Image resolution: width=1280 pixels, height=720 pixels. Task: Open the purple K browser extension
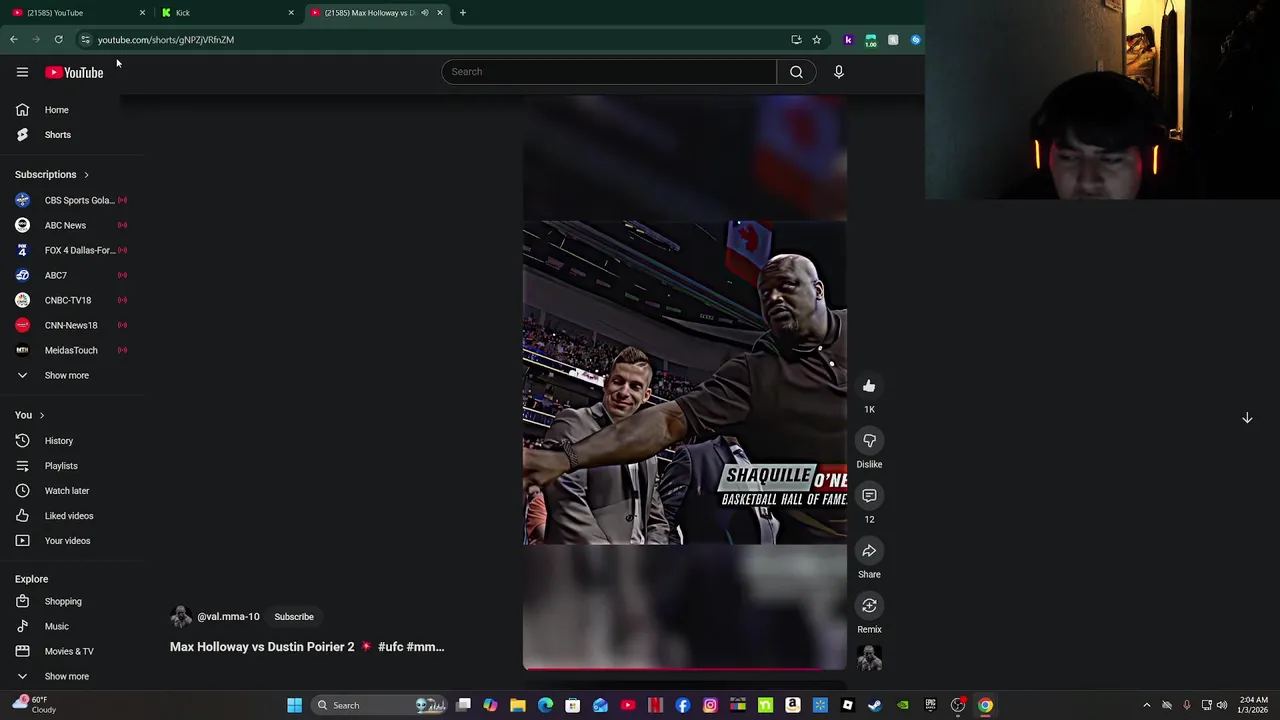848,40
